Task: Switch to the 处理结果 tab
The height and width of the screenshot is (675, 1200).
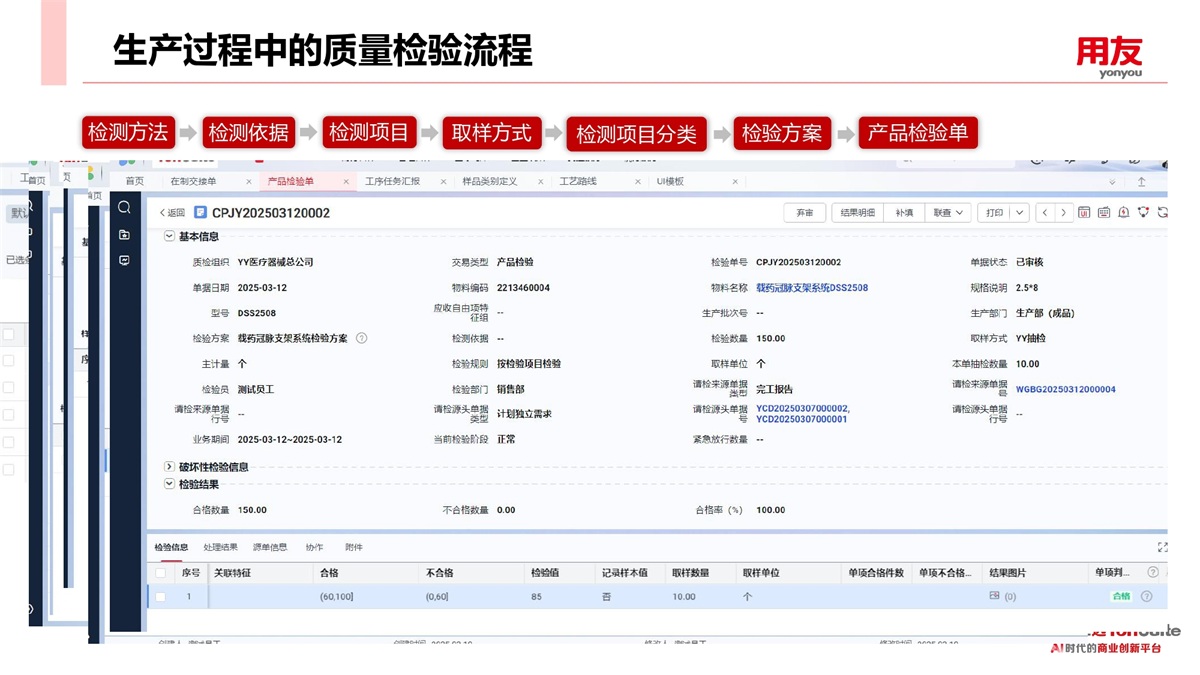Action: click(x=220, y=547)
